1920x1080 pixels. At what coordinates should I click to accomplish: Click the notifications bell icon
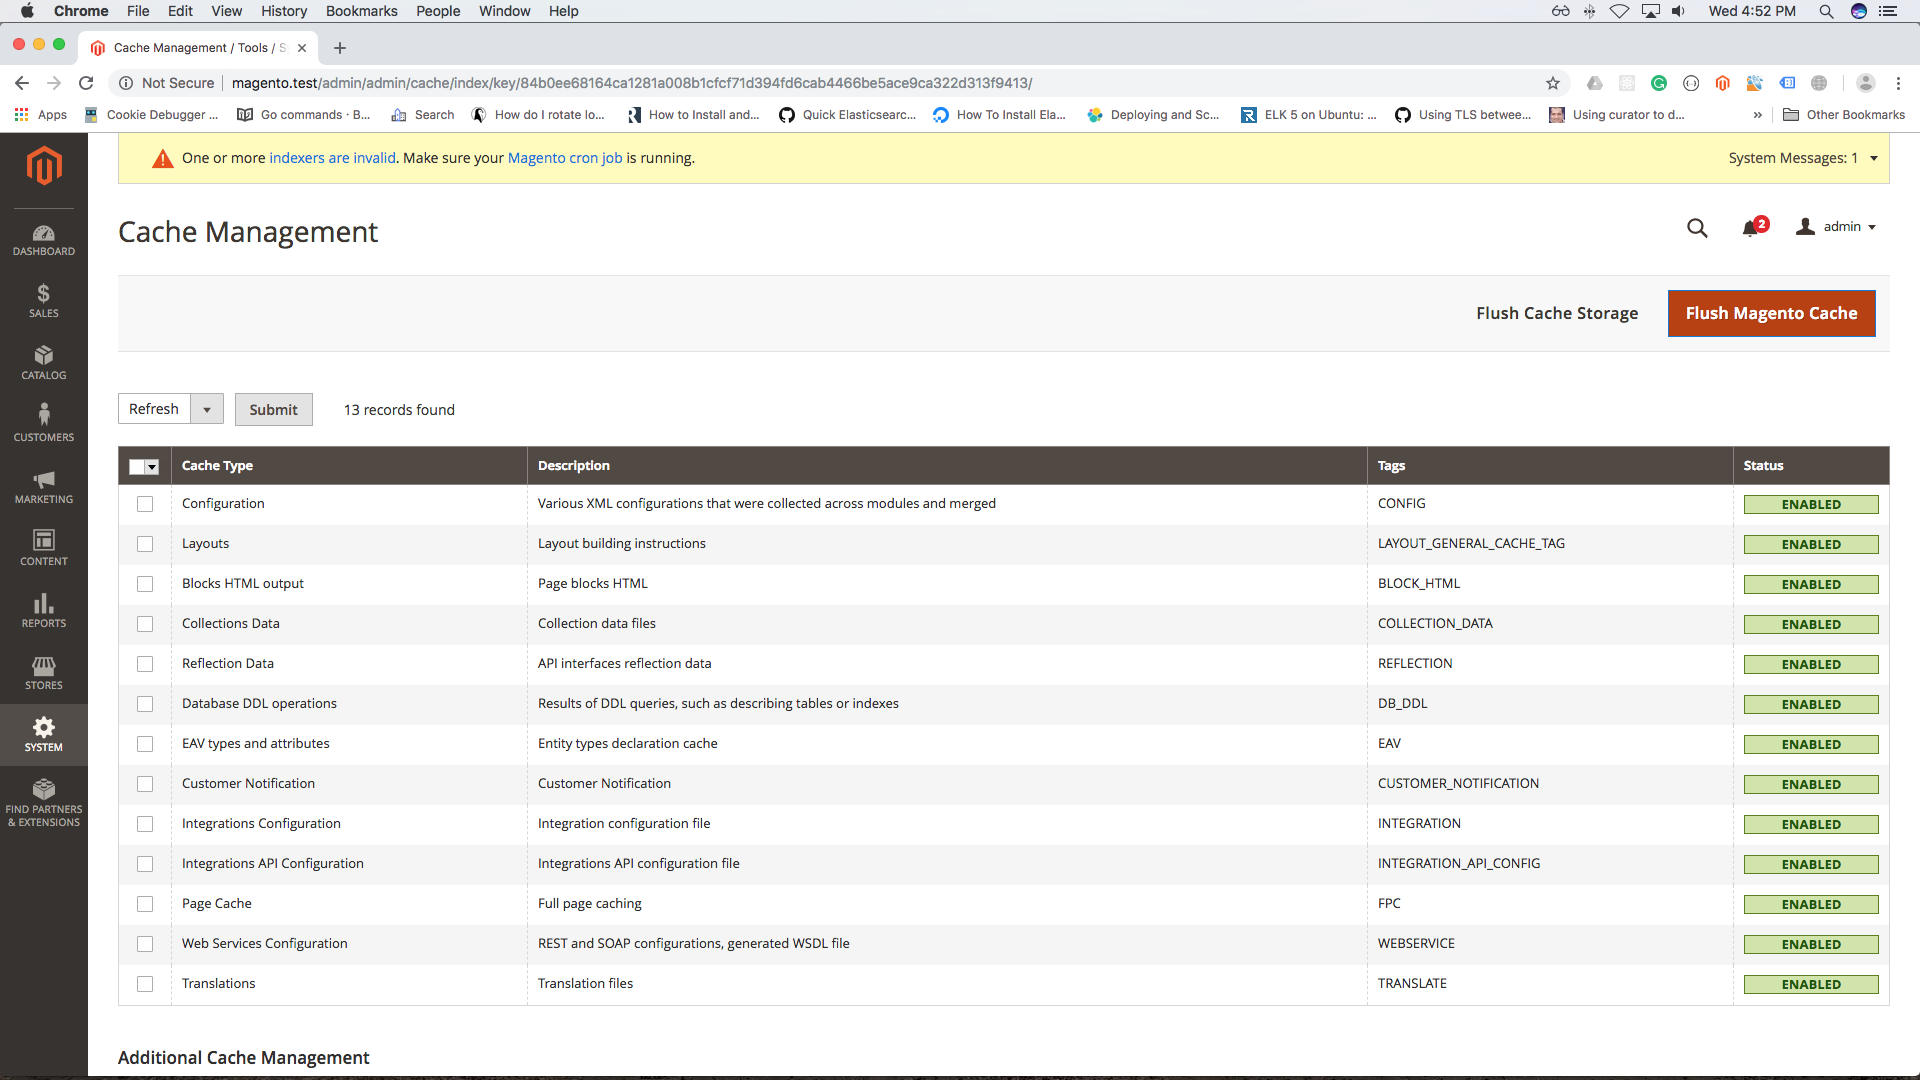(1750, 228)
